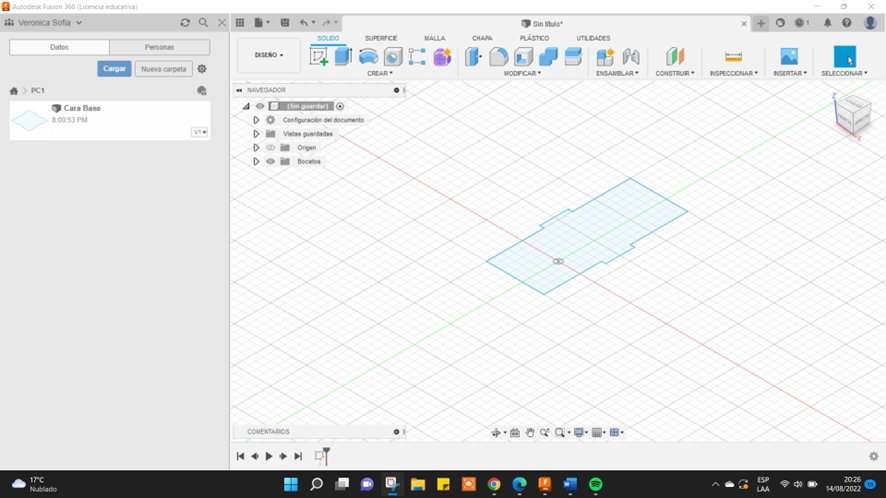Select the Rectangular Pattern tool
Viewport: 886px width, 498px height.
[x=417, y=57]
